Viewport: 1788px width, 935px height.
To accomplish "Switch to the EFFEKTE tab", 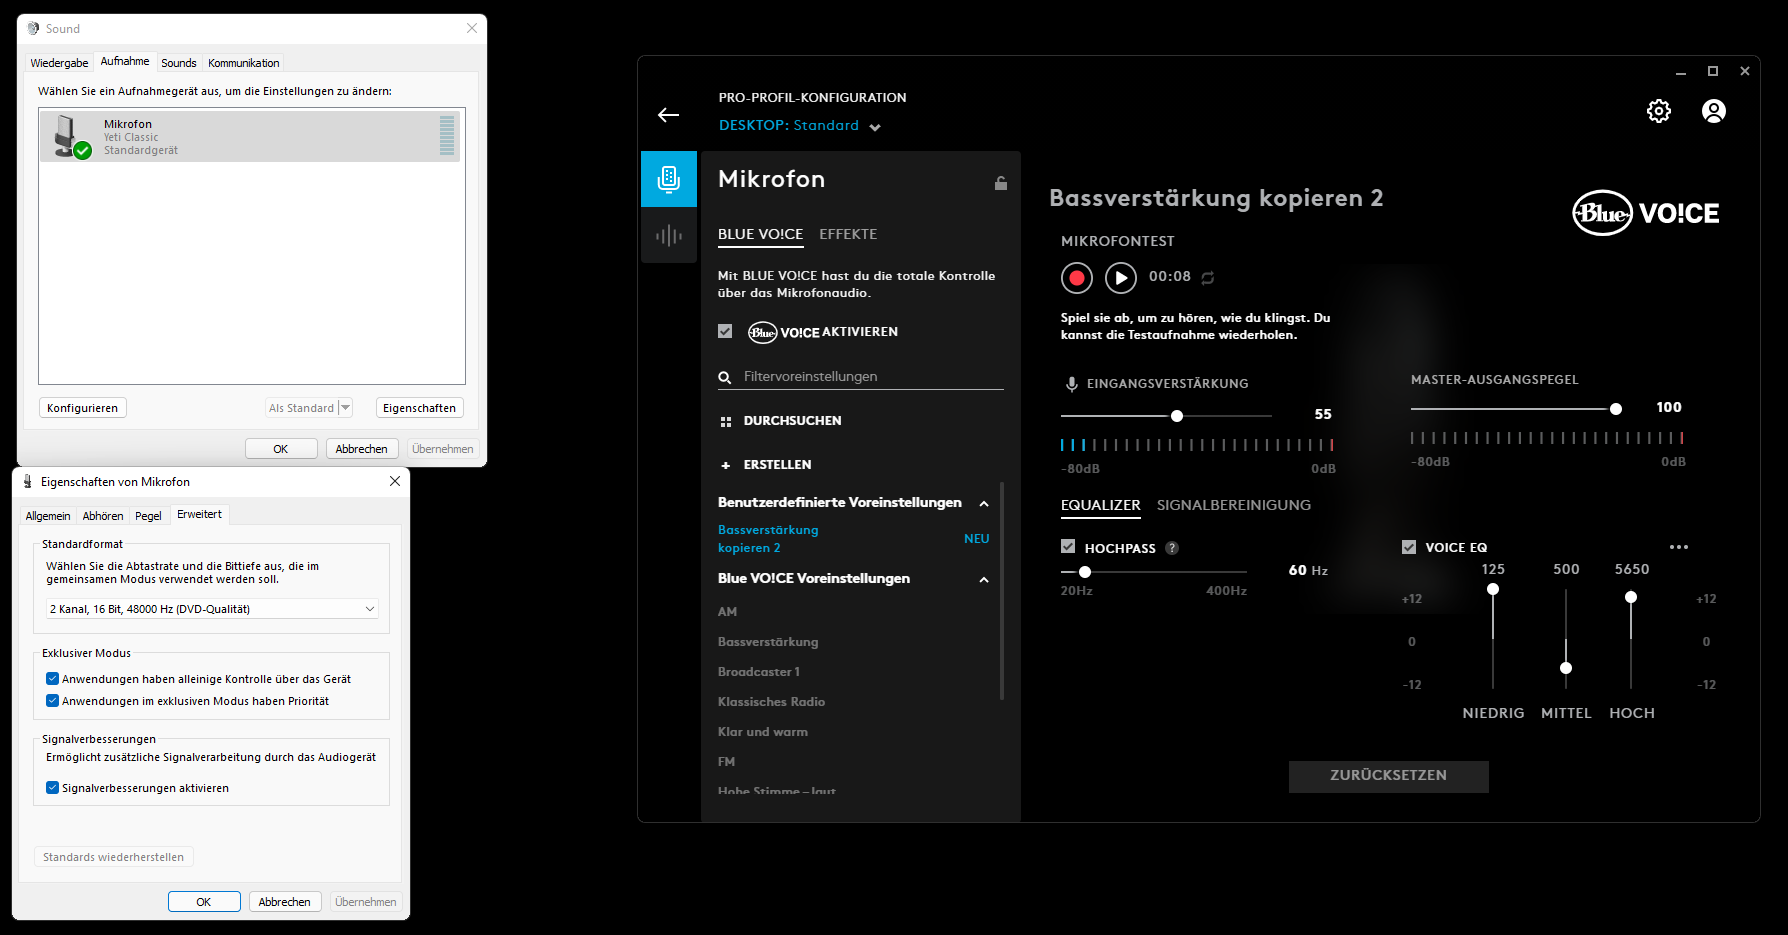I will pyautogui.click(x=848, y=234).
